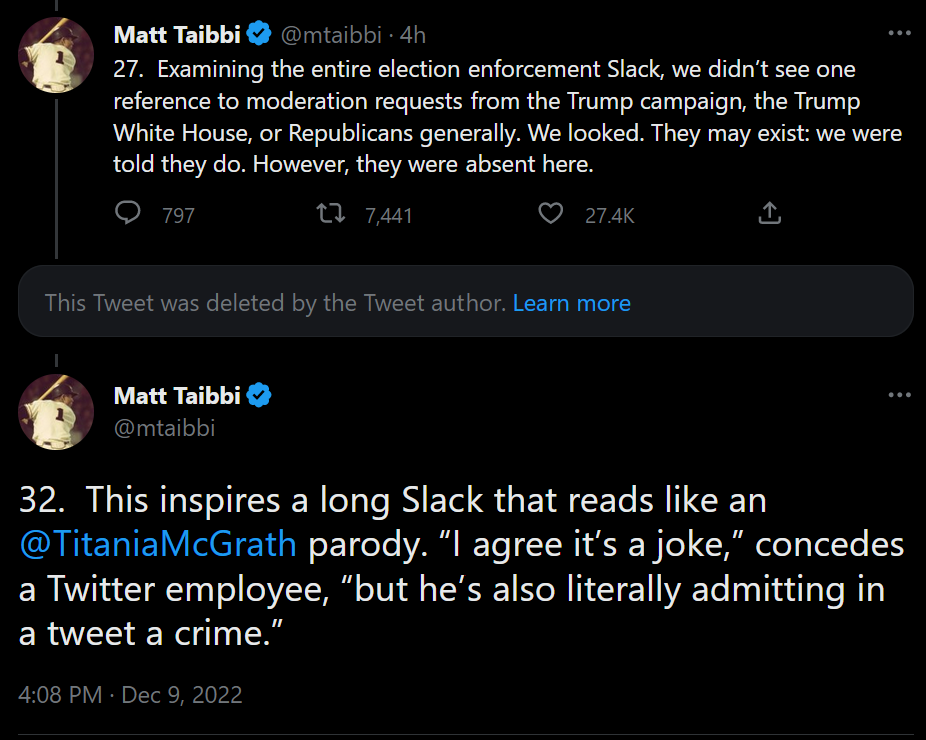Click the verified badge in tweet 32's header
Viewport: 926px width, 740px height.
pos(259,395)
